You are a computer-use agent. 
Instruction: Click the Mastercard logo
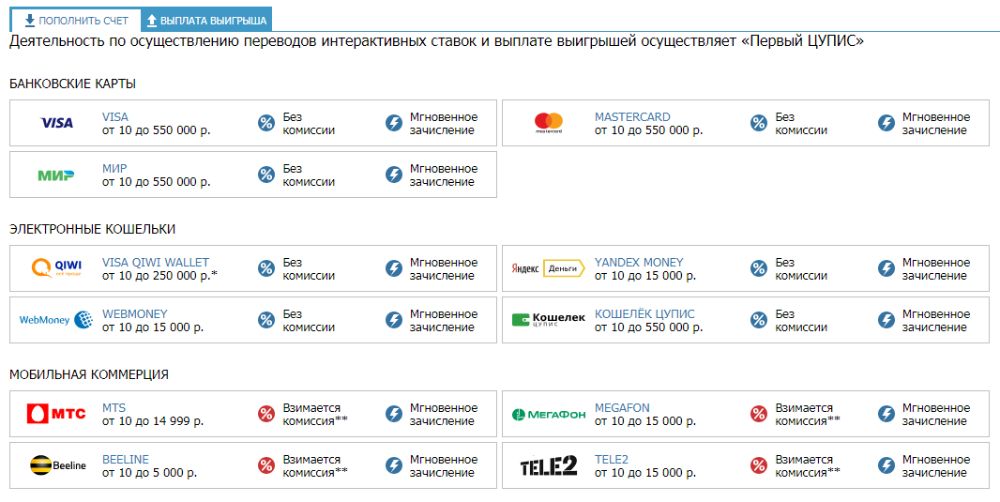coord(548,122)
